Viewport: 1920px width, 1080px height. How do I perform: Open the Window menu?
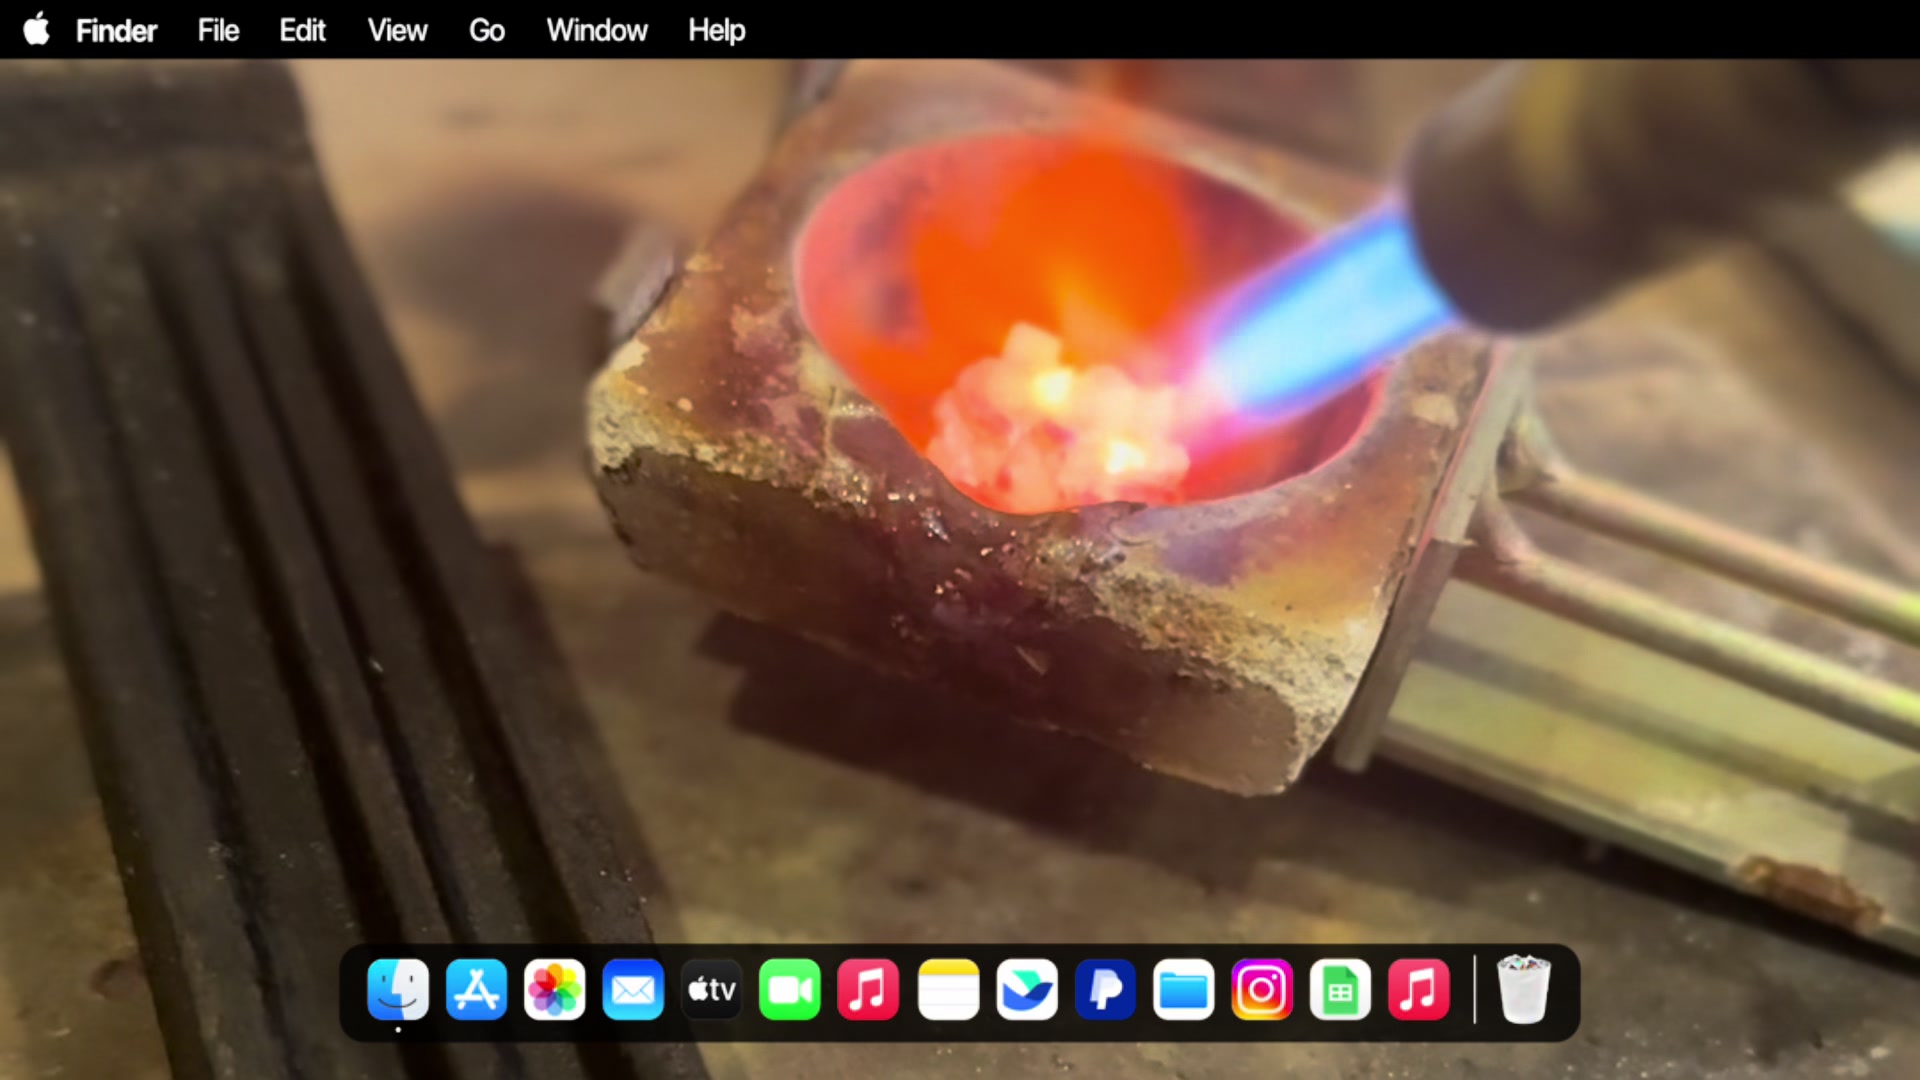click(597, 30)
